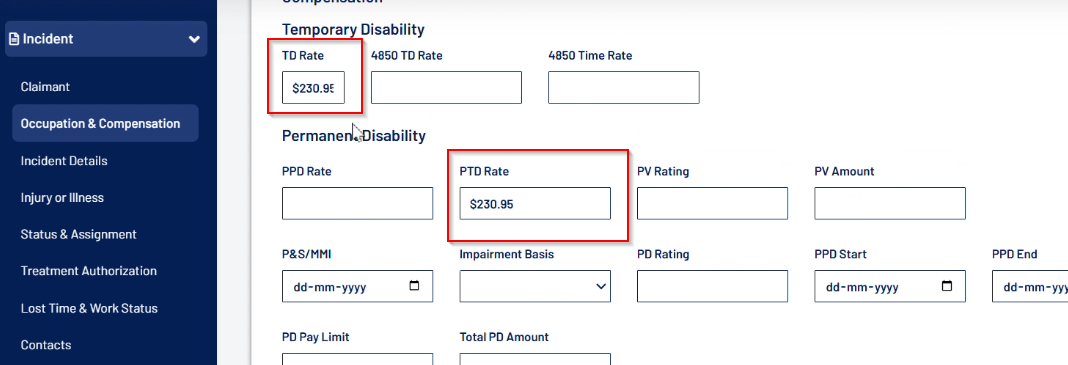Open the Claimant sidebar item
Viewport: 1068px width, 365px height.
point(45,87)
